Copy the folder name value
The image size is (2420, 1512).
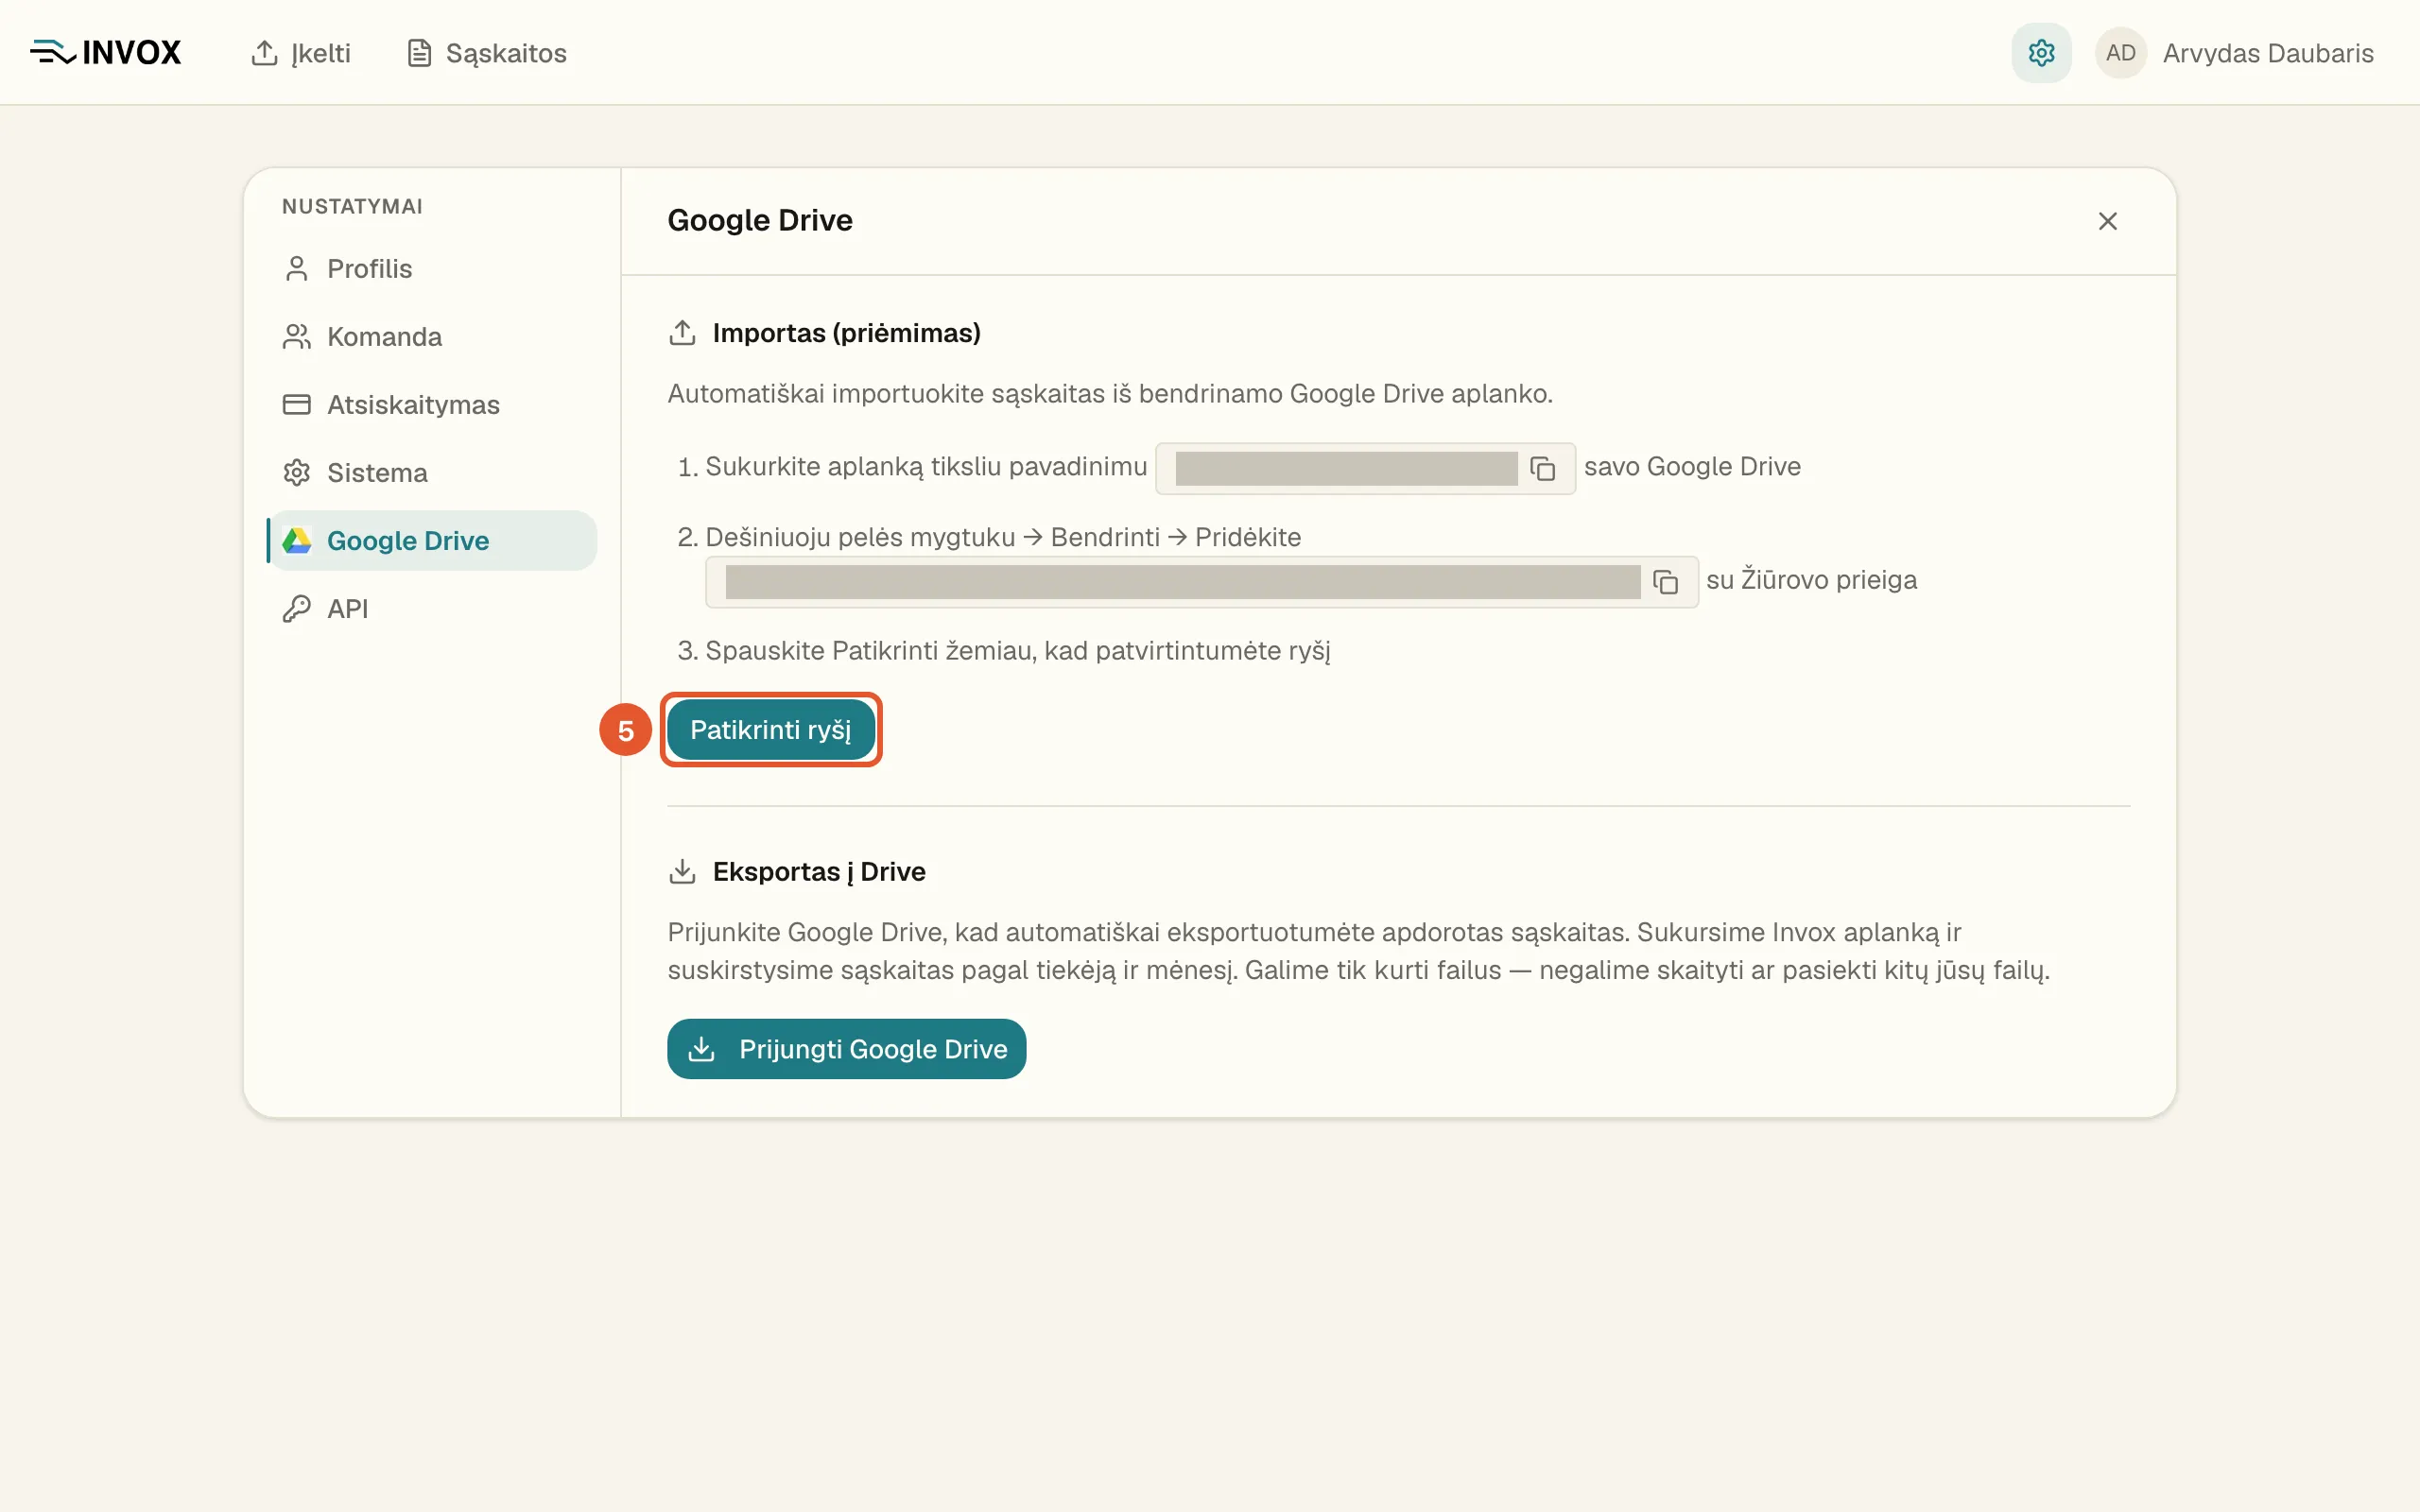[x=1543, y=468]
